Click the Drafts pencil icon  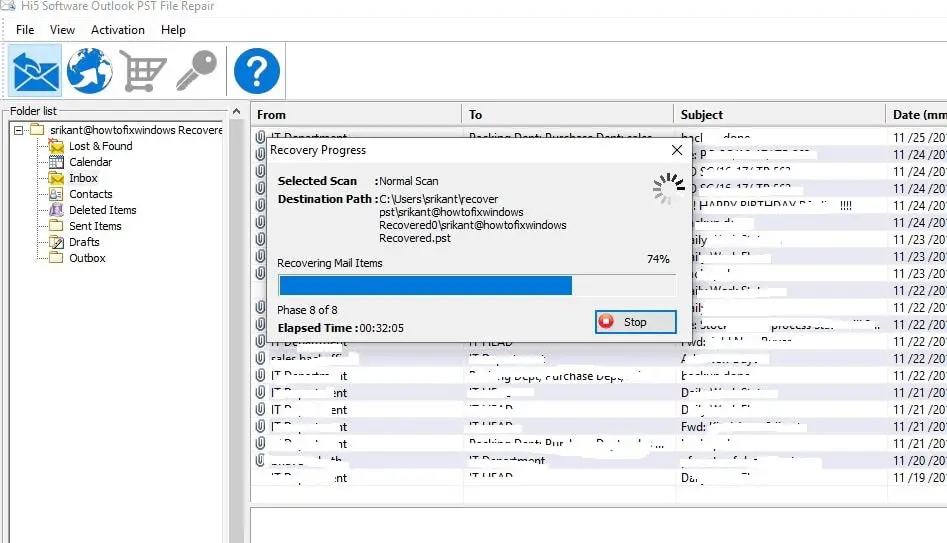tap(56, 242)
